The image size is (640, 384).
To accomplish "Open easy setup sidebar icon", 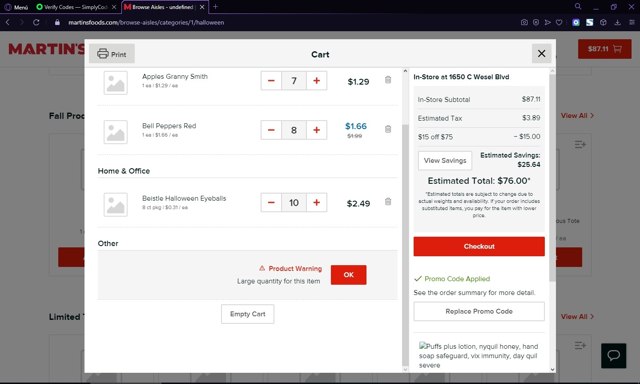I will tap(631, 22).
